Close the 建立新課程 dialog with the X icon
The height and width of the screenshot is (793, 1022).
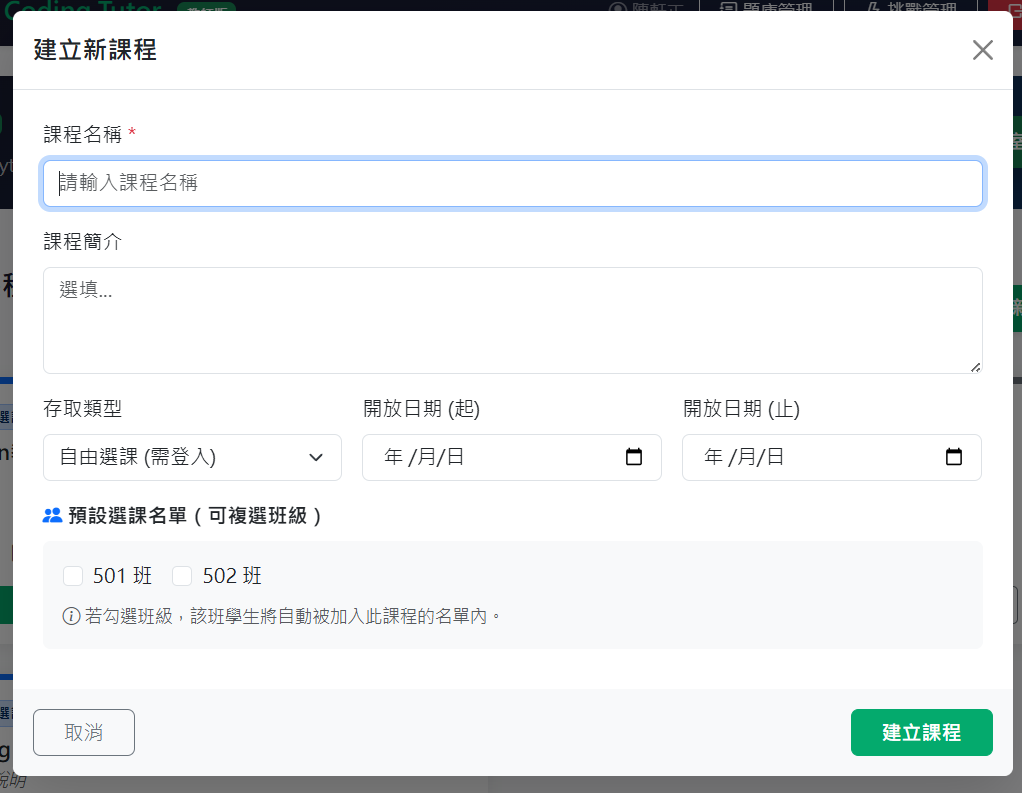pyautogui.click(x=982, y=50)
